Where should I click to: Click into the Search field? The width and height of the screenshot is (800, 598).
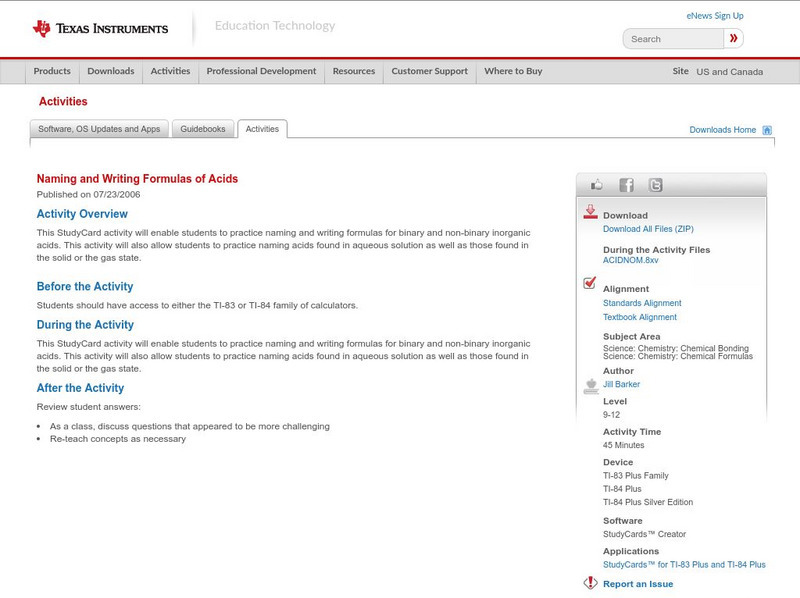[673, 39]
